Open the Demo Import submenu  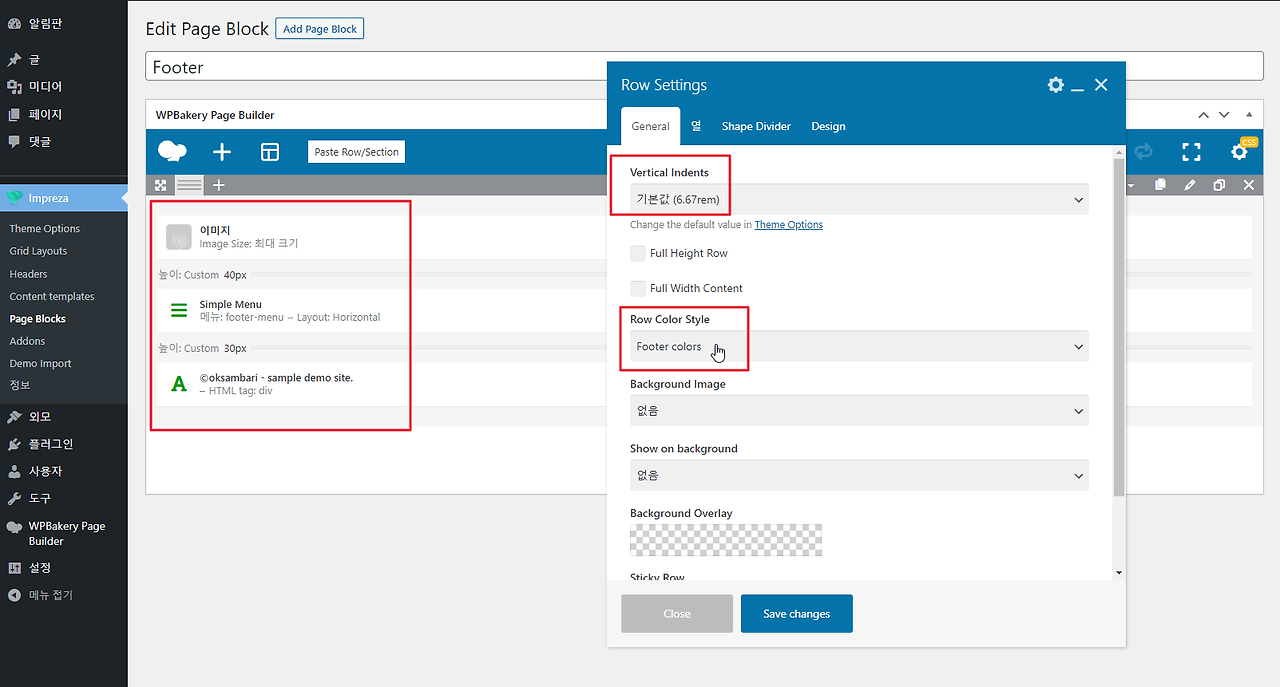(x=40, y=364)
